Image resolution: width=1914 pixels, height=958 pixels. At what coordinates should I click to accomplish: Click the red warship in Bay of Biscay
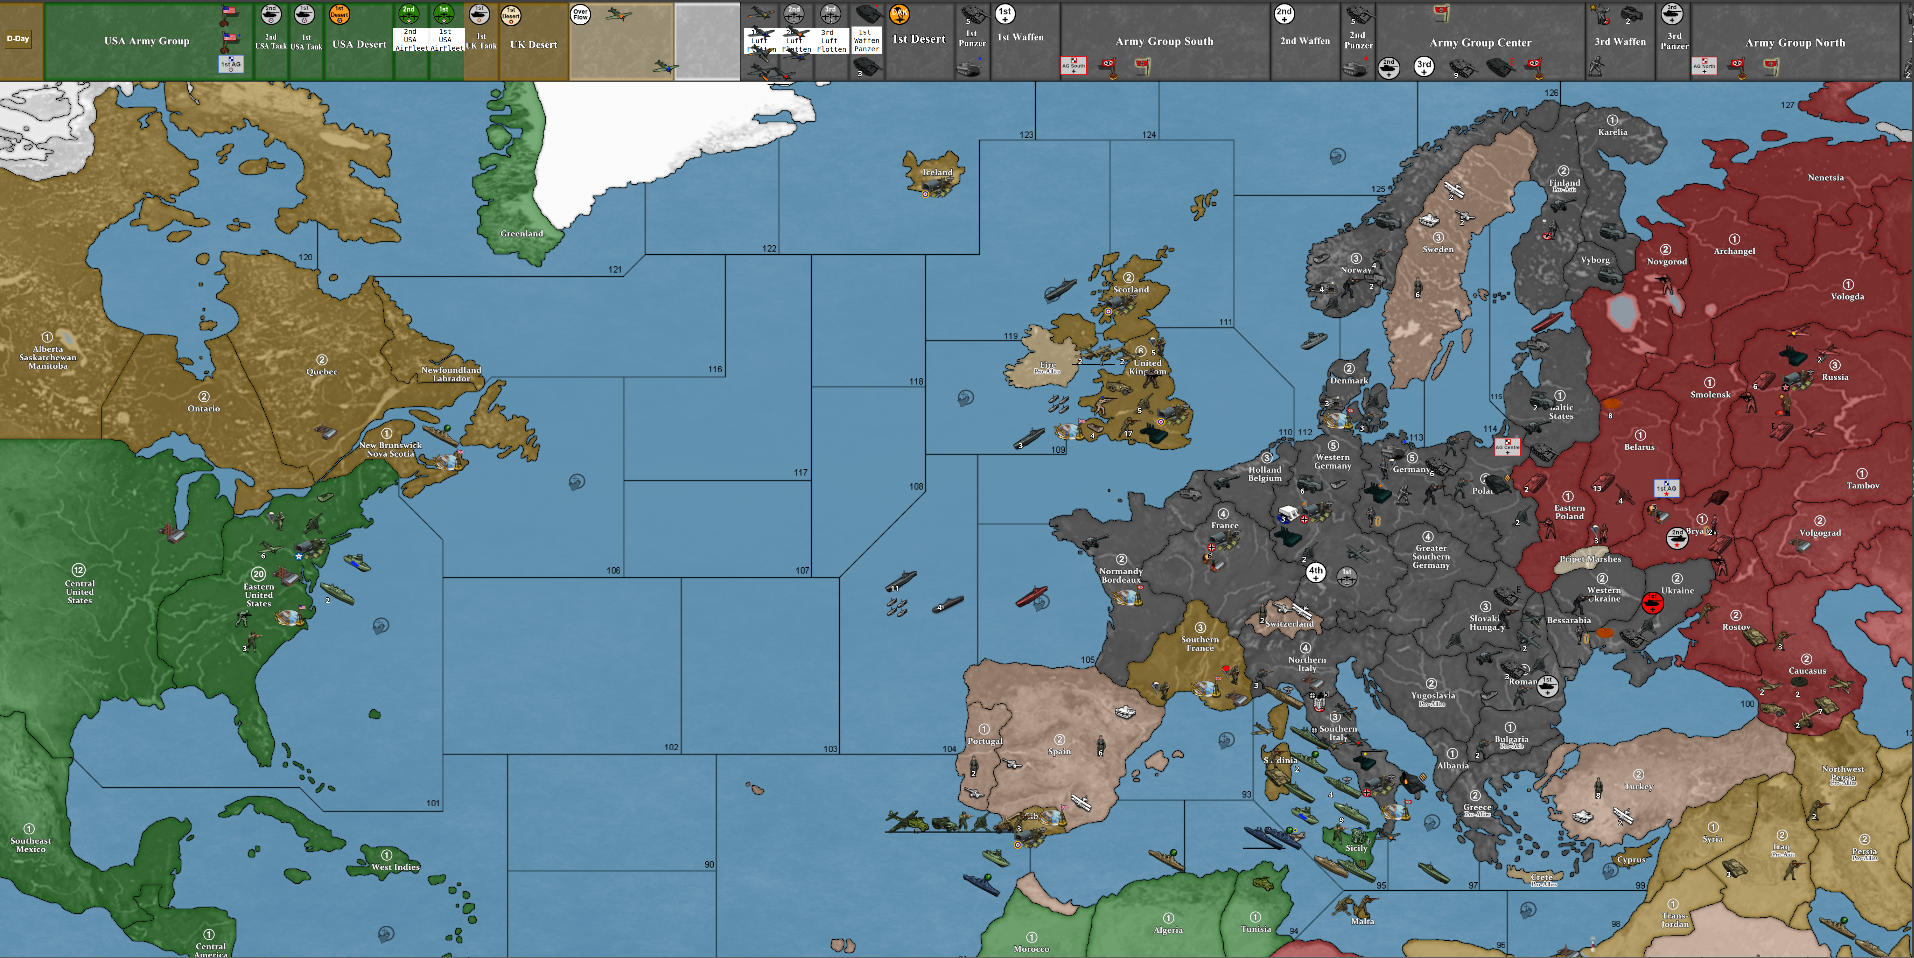click(1031, 597)
